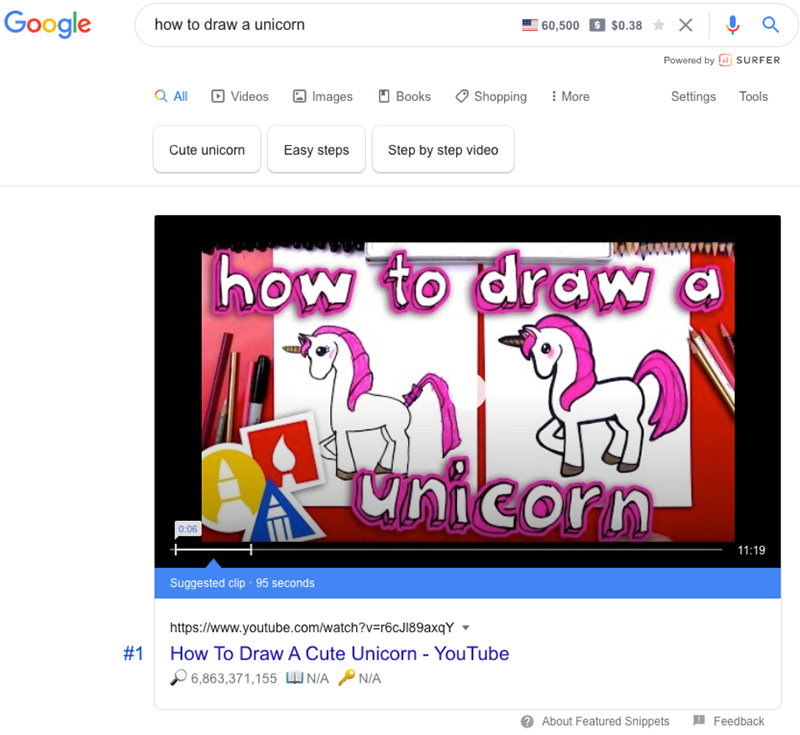
Task: Switch to the Shopping tab
Action: 491,96
